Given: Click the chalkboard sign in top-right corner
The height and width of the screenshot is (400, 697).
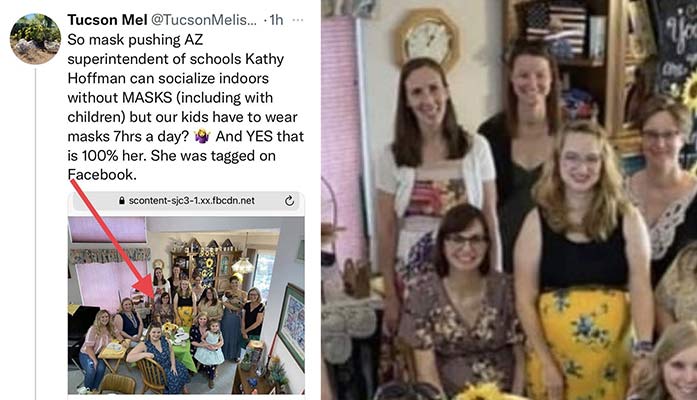Looking at the screenshot, I should 675,49.
